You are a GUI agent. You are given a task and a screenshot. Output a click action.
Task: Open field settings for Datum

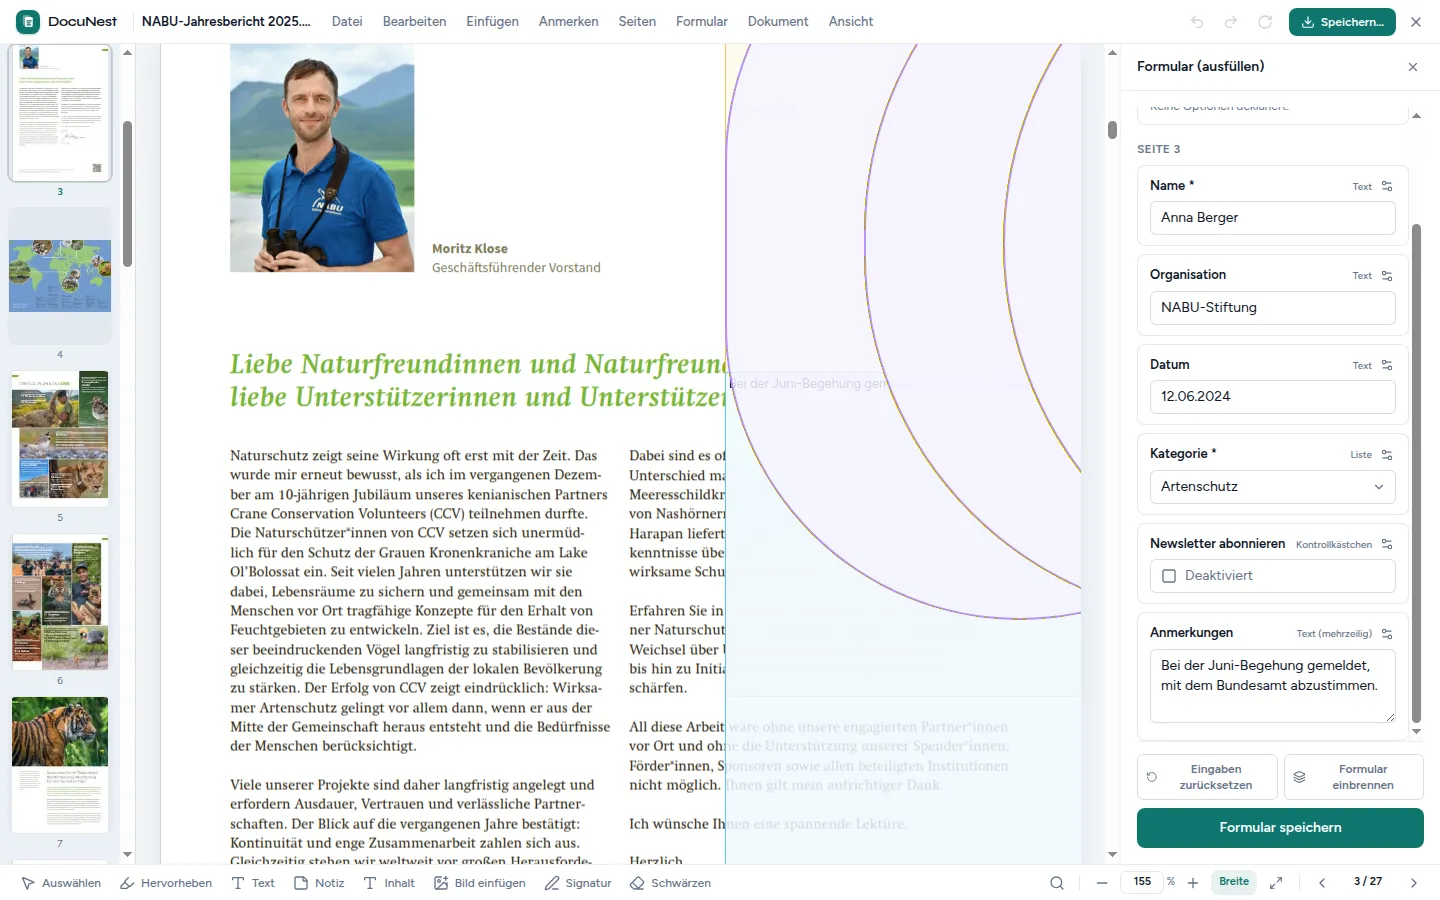tap(1387, 365)
